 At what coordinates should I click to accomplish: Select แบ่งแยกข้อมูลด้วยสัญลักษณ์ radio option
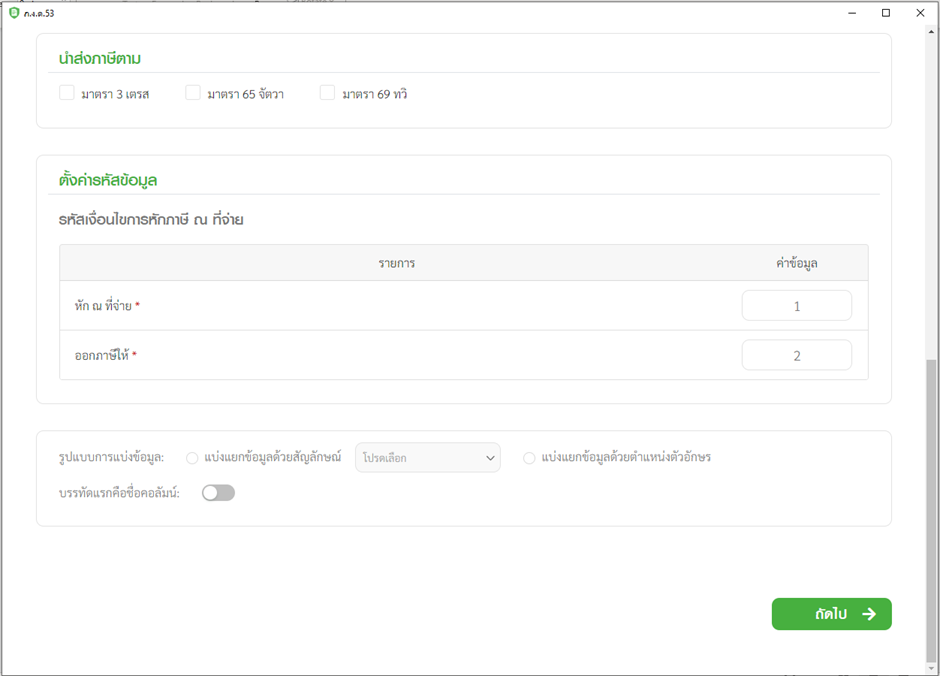(x=192, y=458)
